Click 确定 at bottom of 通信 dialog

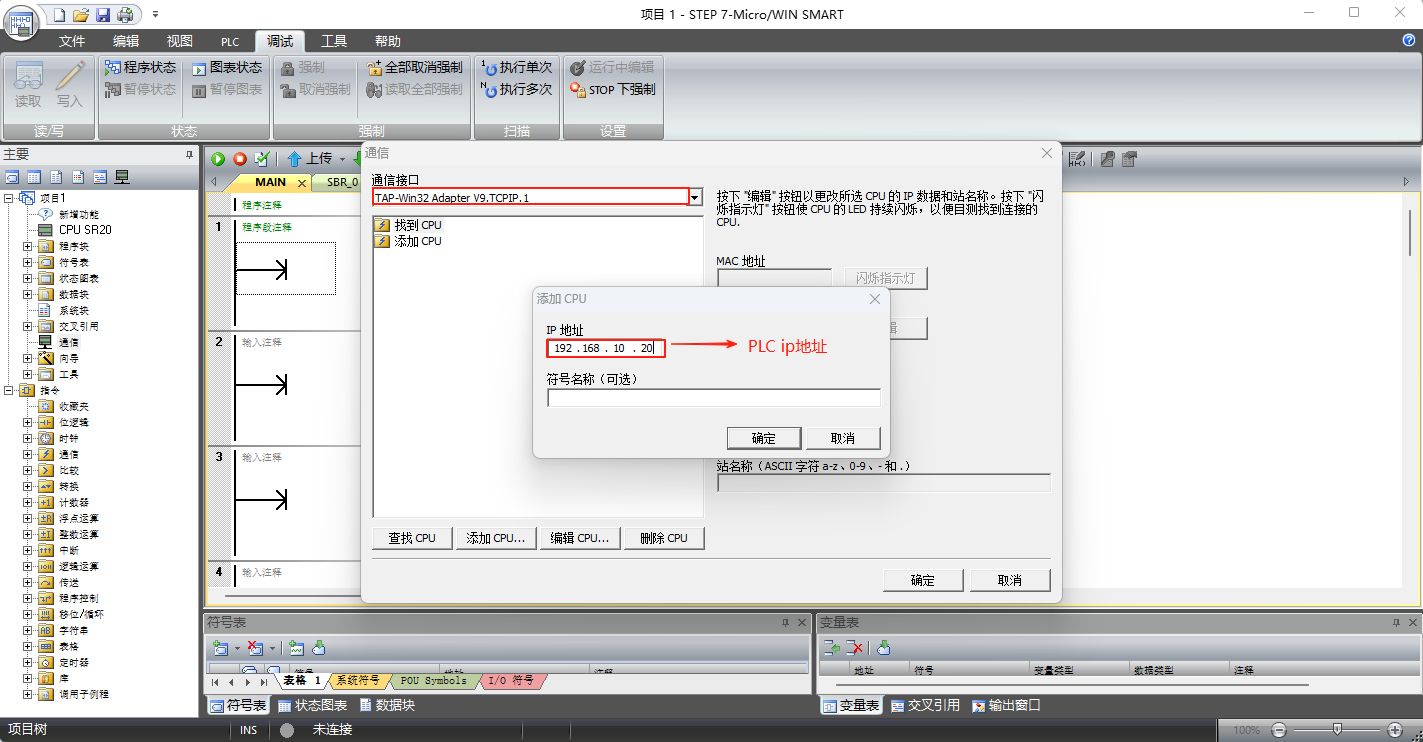click(923, 580)
